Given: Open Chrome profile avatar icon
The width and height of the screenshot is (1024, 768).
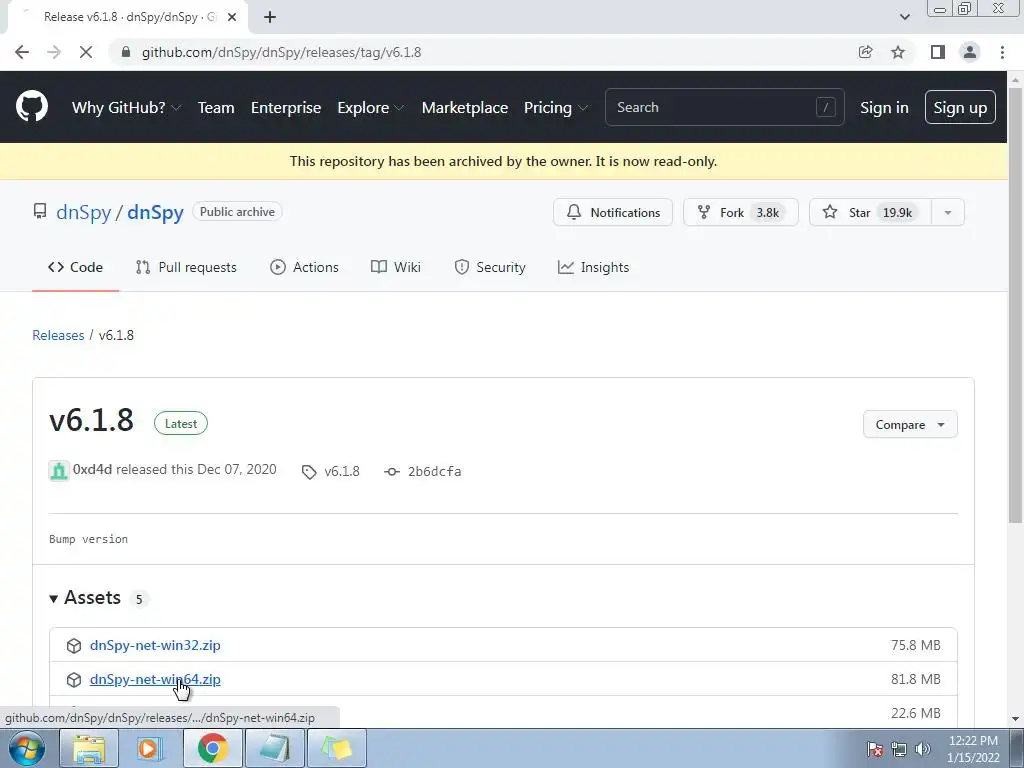Looking at the screenshot, I should [x=970, y=52].
